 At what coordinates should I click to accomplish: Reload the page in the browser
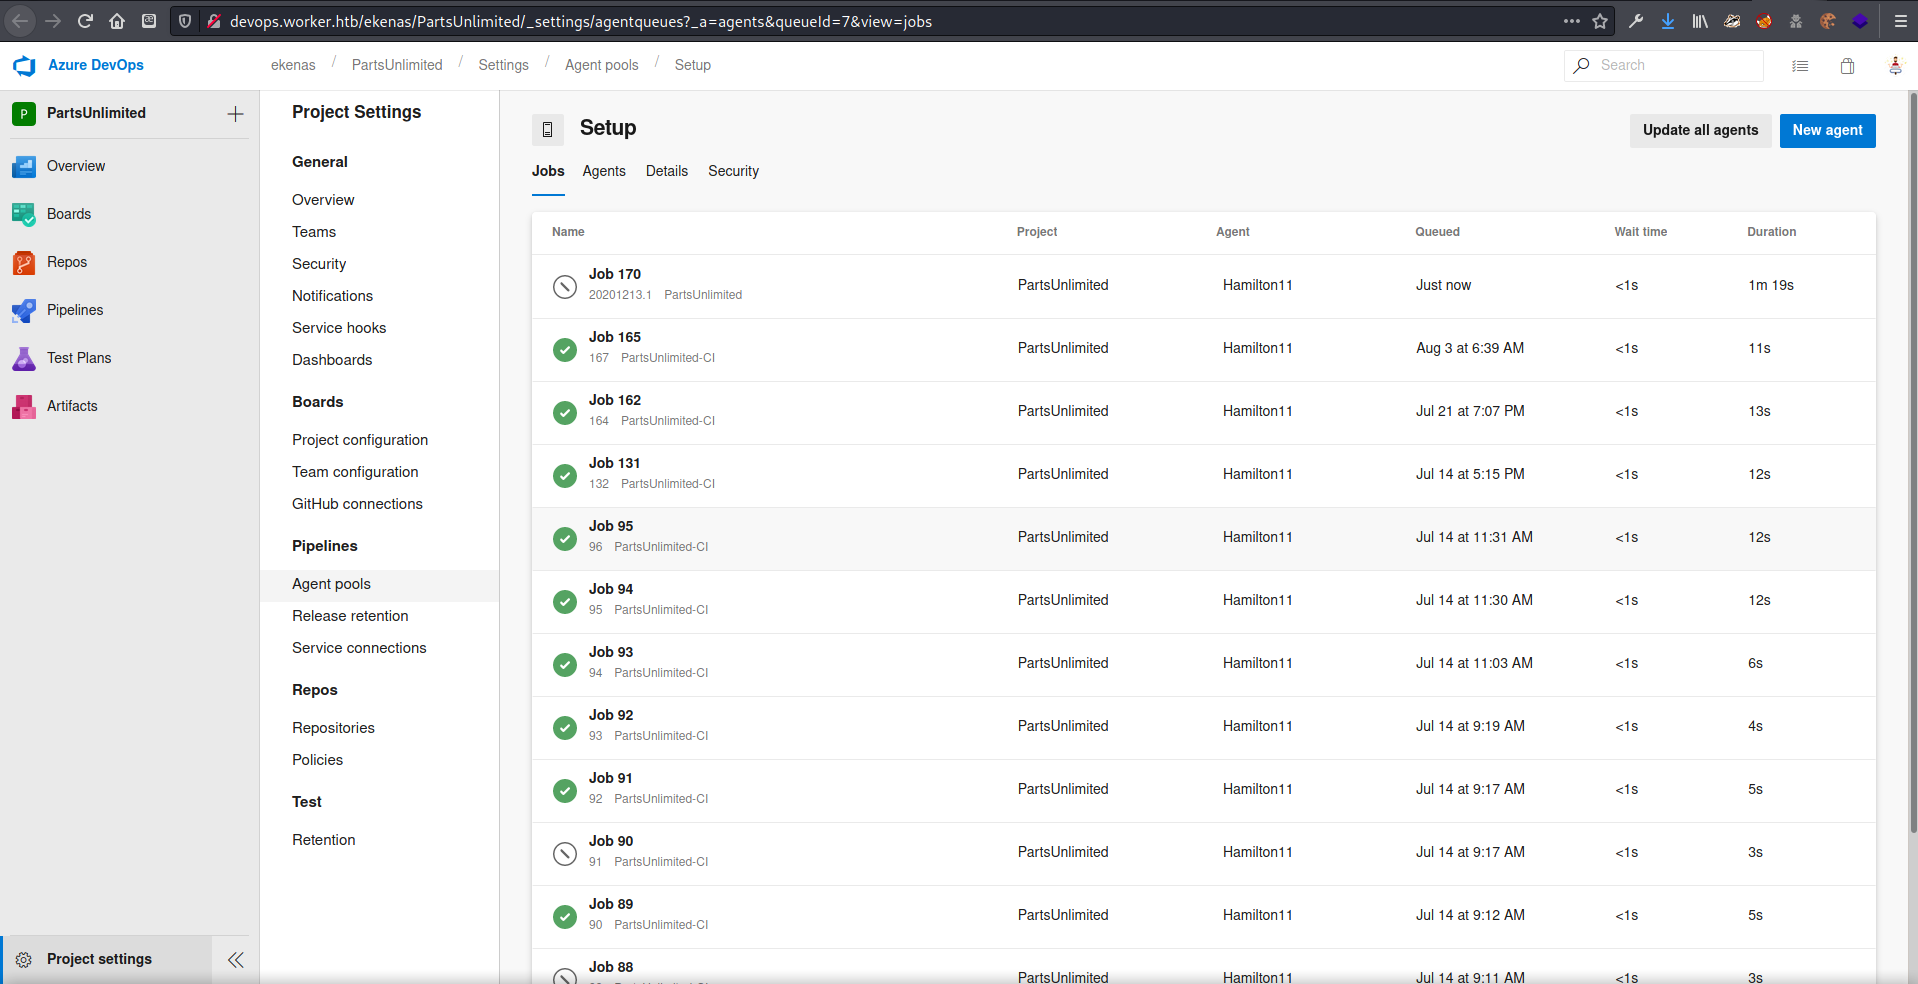tap(85, 21)
